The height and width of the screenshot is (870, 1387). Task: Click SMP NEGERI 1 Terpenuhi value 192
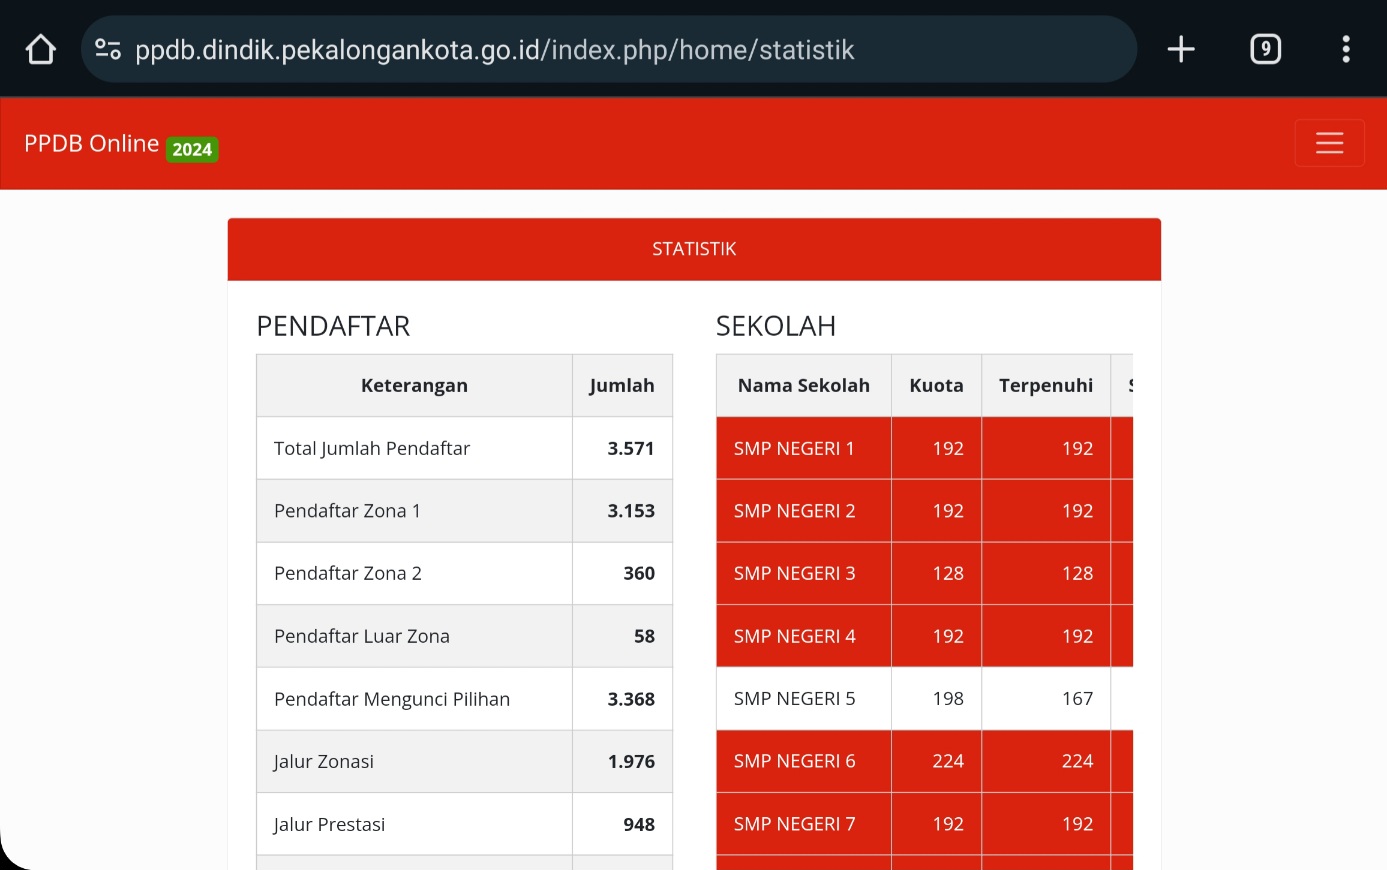[1077, 449]
